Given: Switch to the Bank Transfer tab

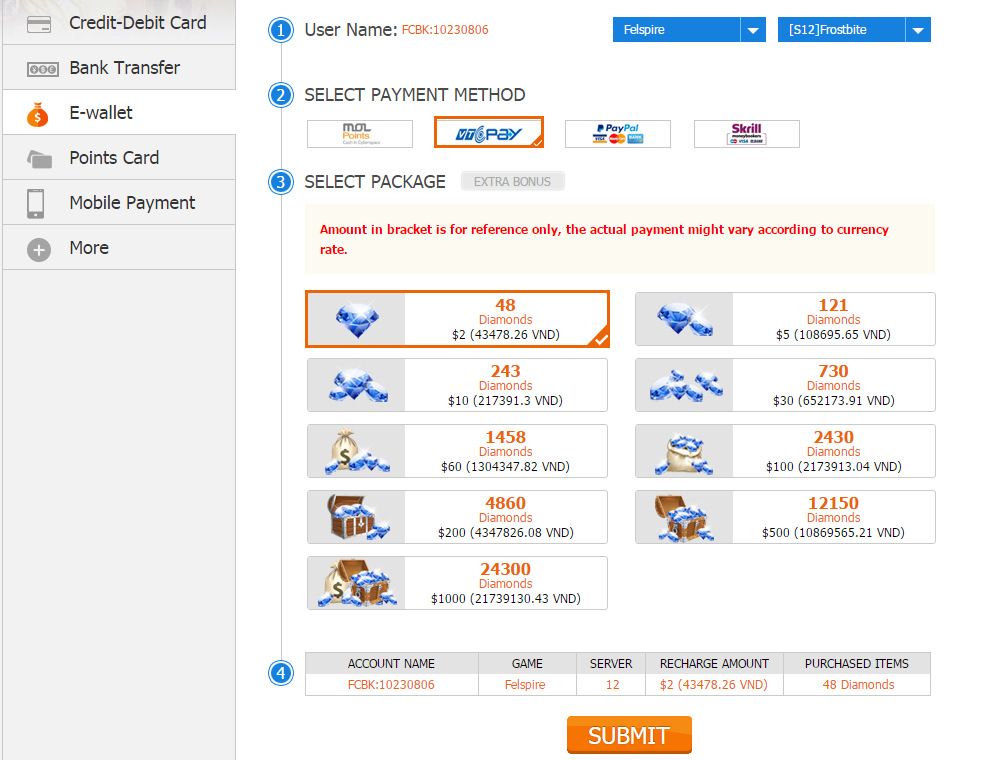Looking at the screenshot, I should tap(119, 68).
